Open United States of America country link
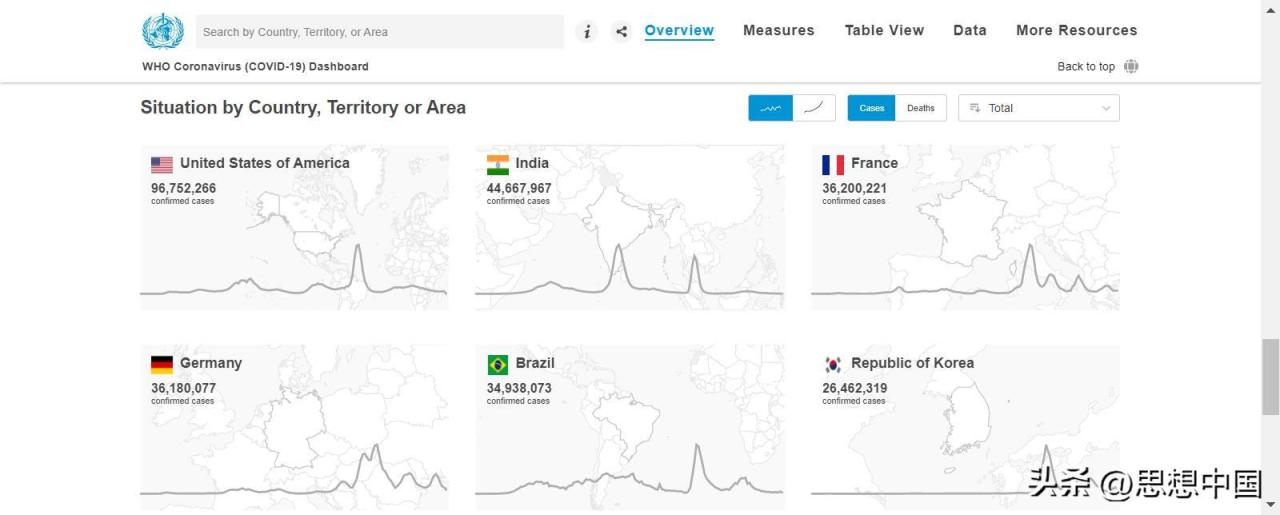 click(265, 163)
